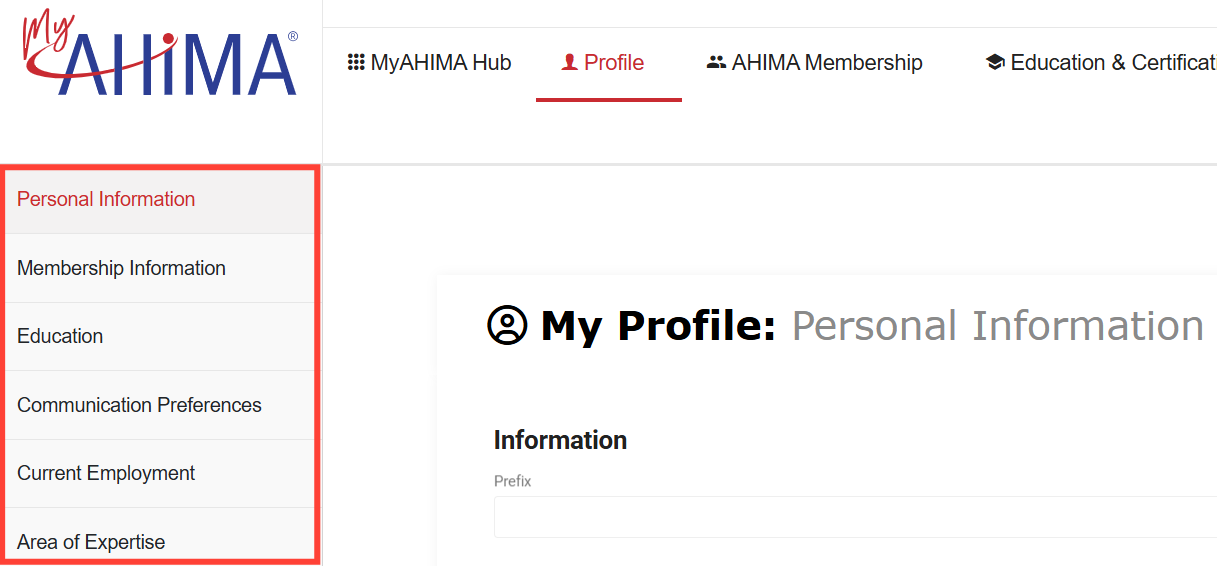Select Personal Information in the sidebar
This screenshot has width=1217, height=566.
(106, 199)
